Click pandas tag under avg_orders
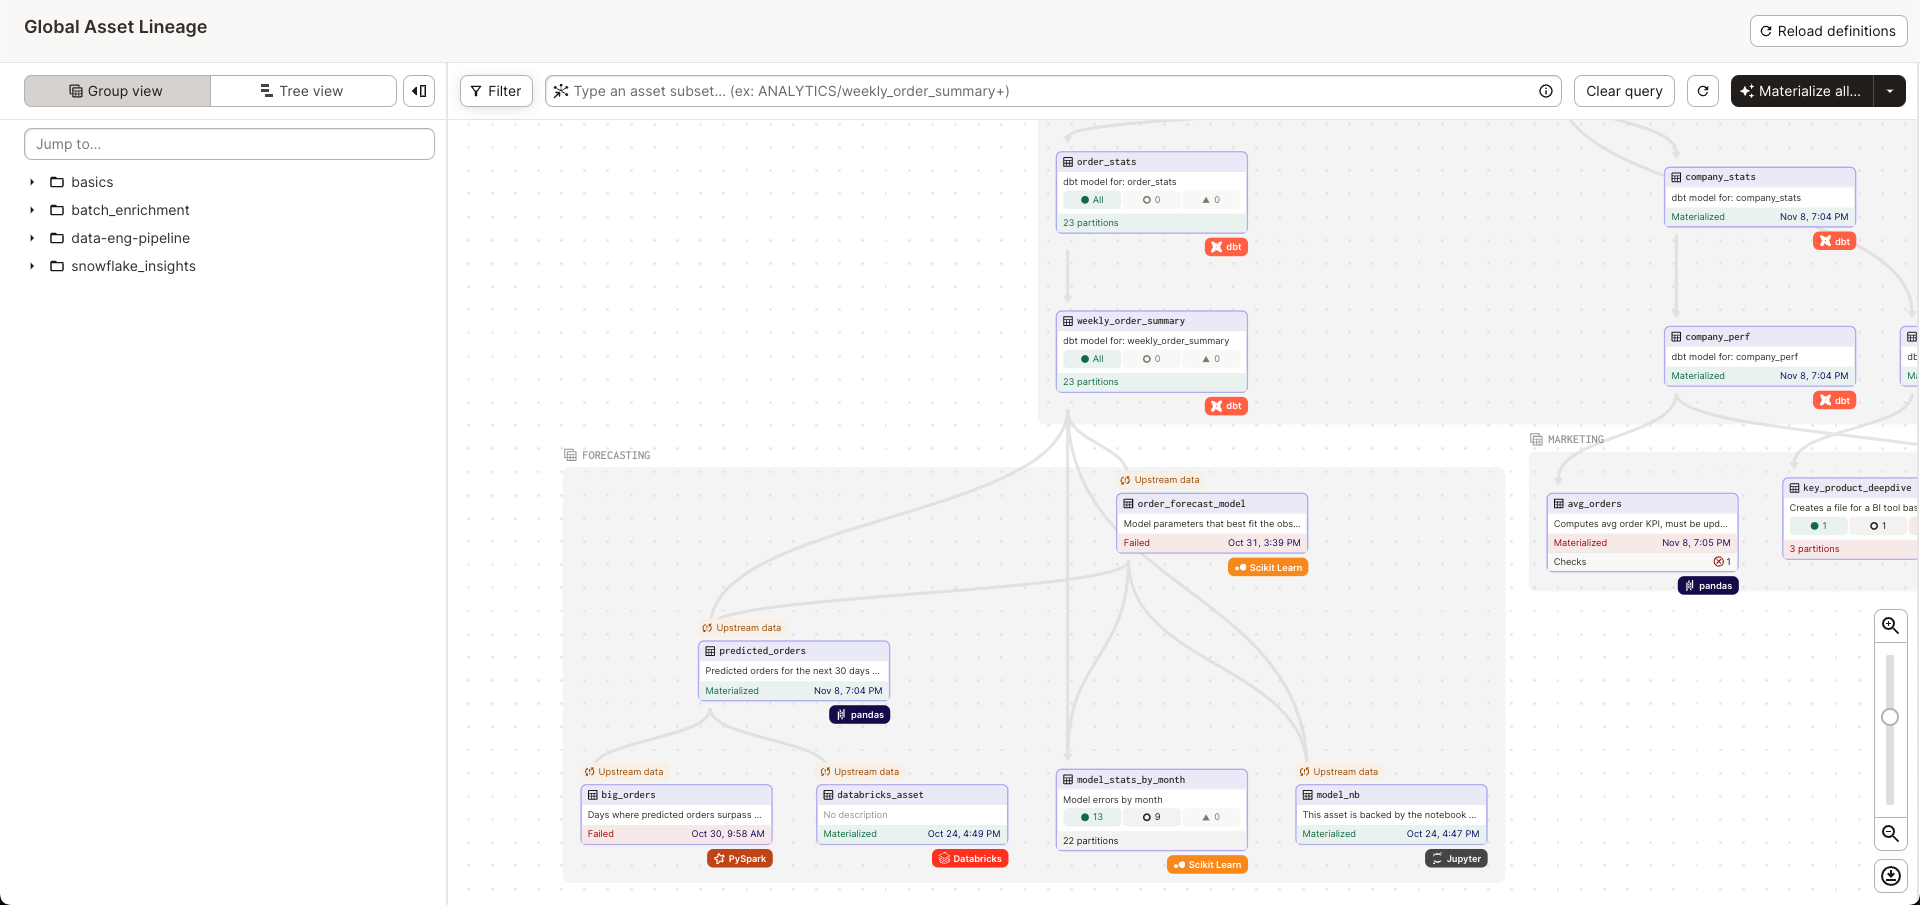This screenshot has height=905, width=1920. tap(1708, 586)
